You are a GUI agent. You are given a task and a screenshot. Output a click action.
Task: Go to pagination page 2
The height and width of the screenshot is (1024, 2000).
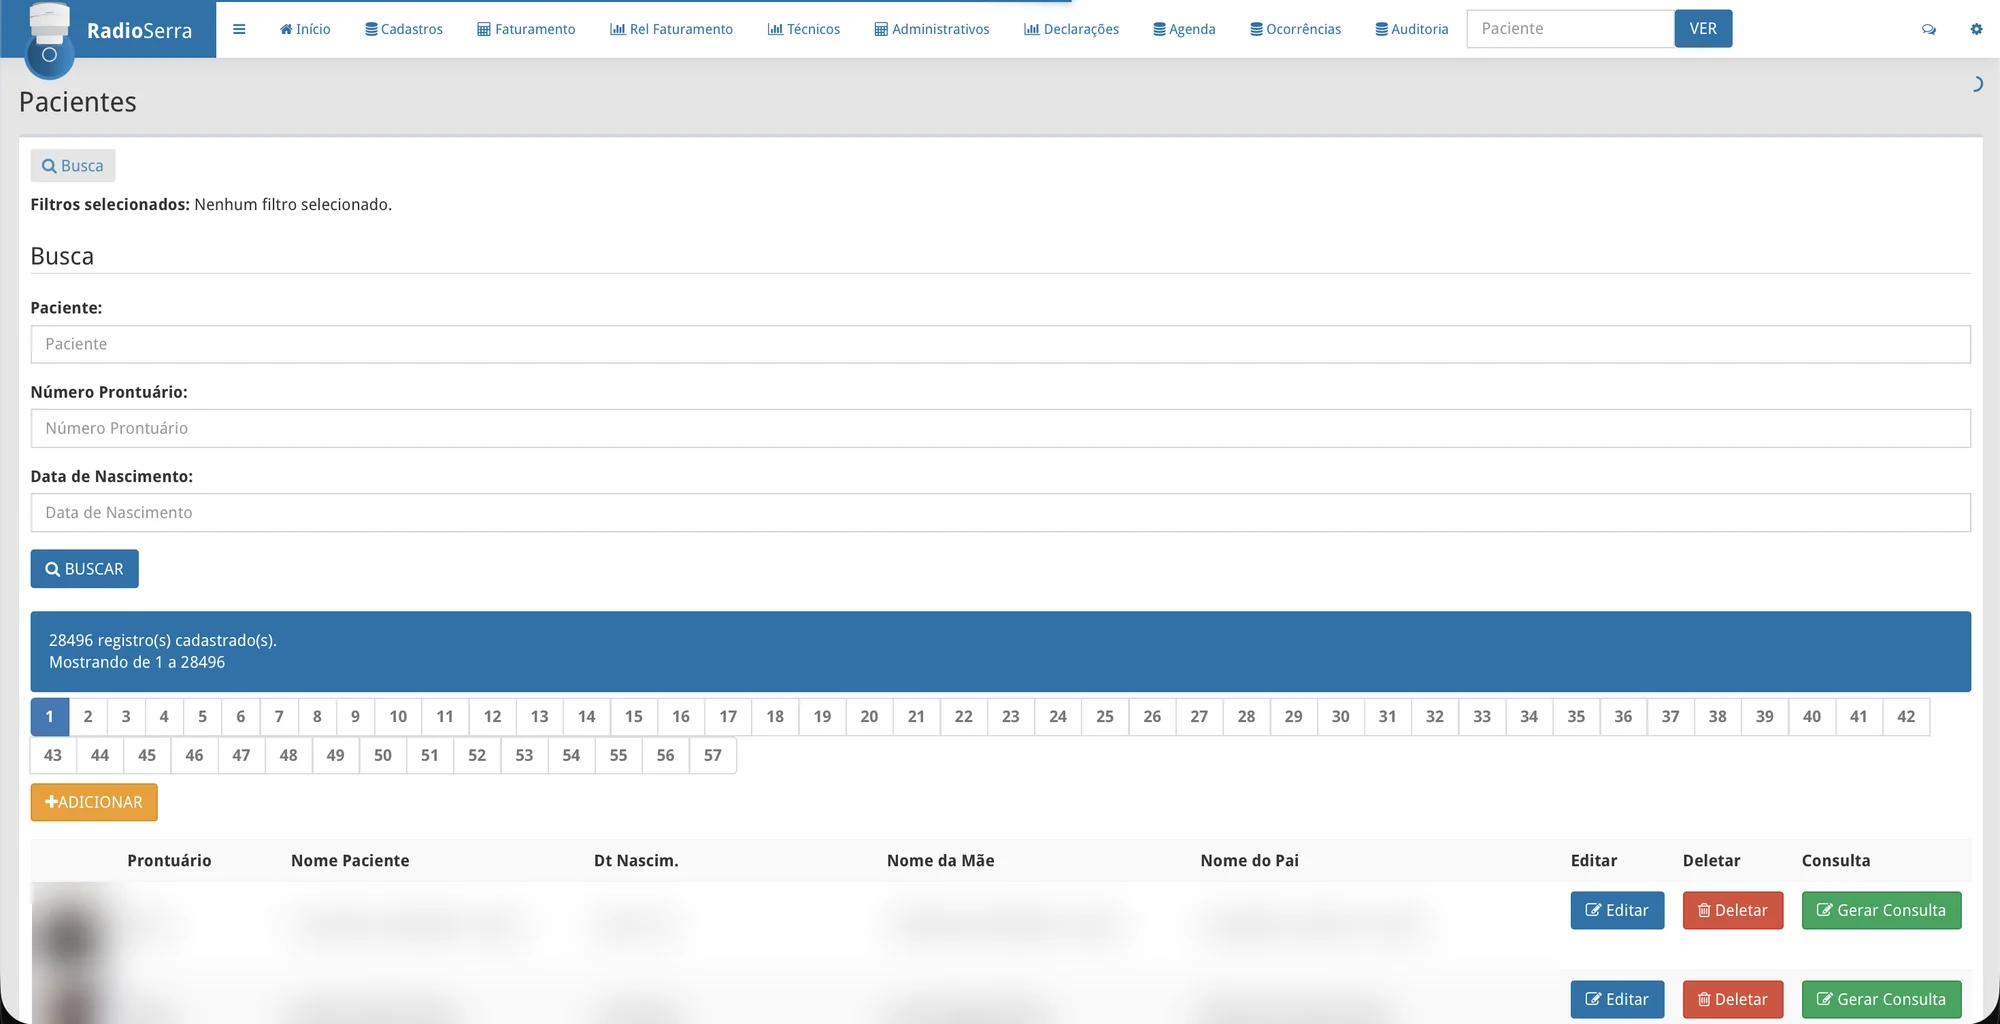pyautogui.click(x=88, y=716)
